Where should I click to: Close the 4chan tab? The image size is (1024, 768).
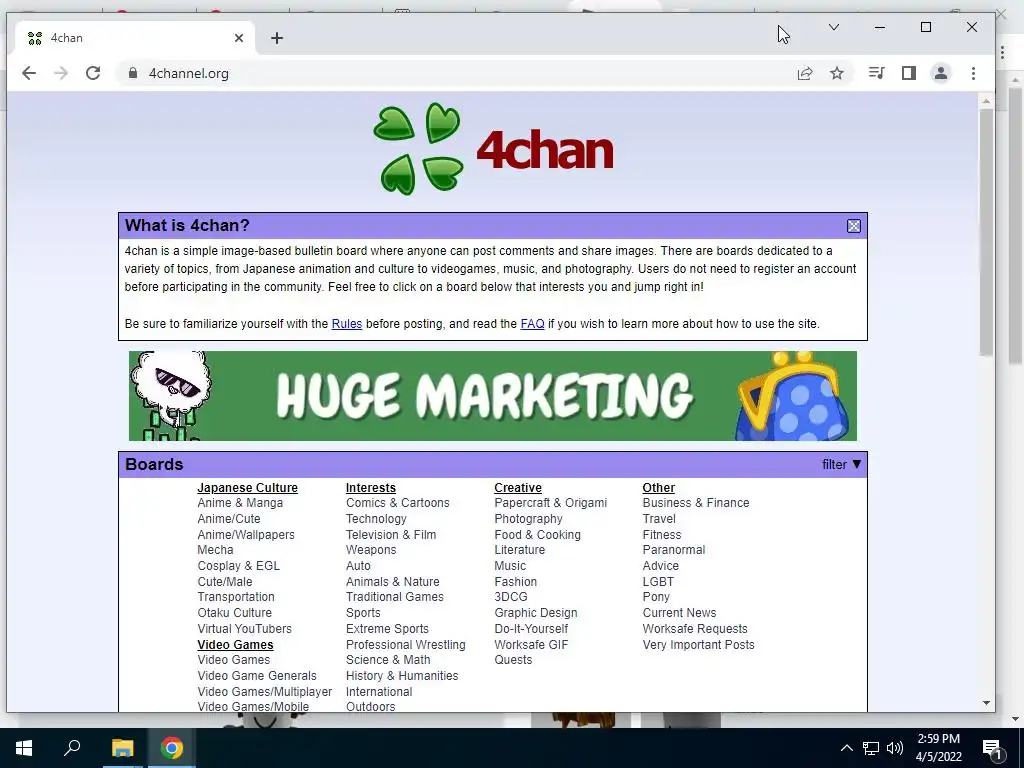(239, 38)
